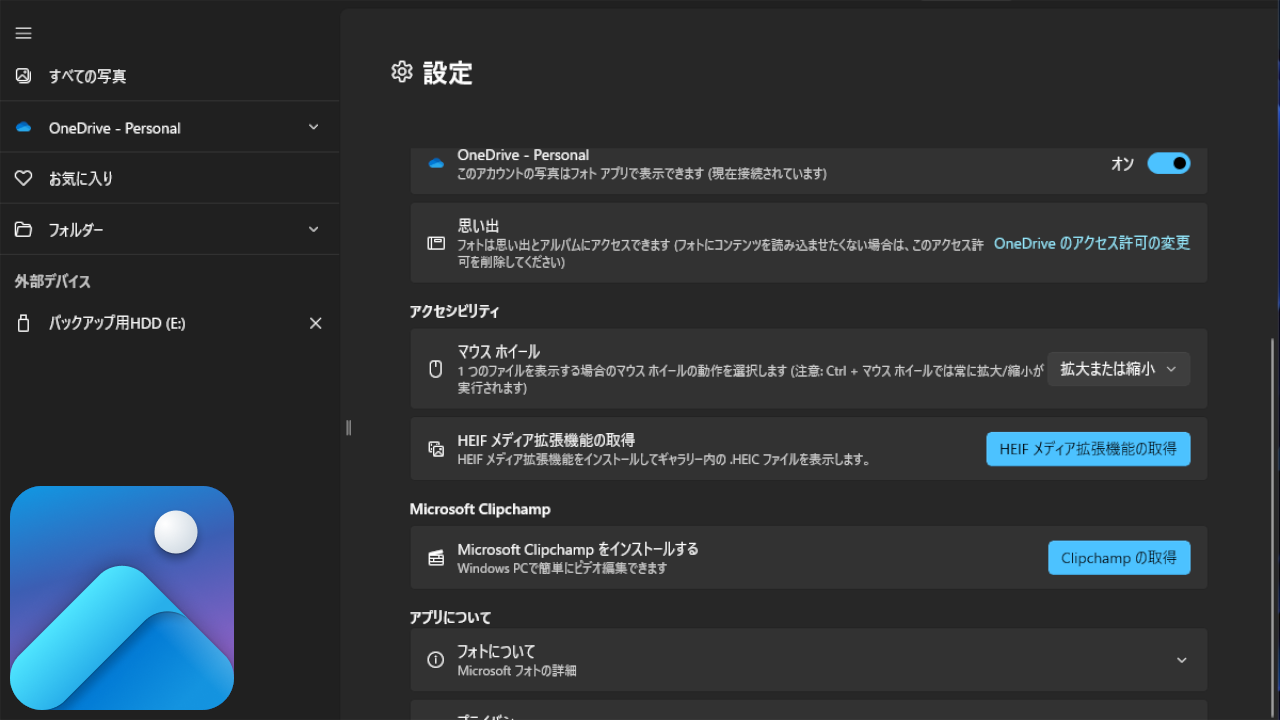Viewport: 1280px width, 720px height.
Task: Click the フォトについて info icon
Action: (x=435, y=660)
